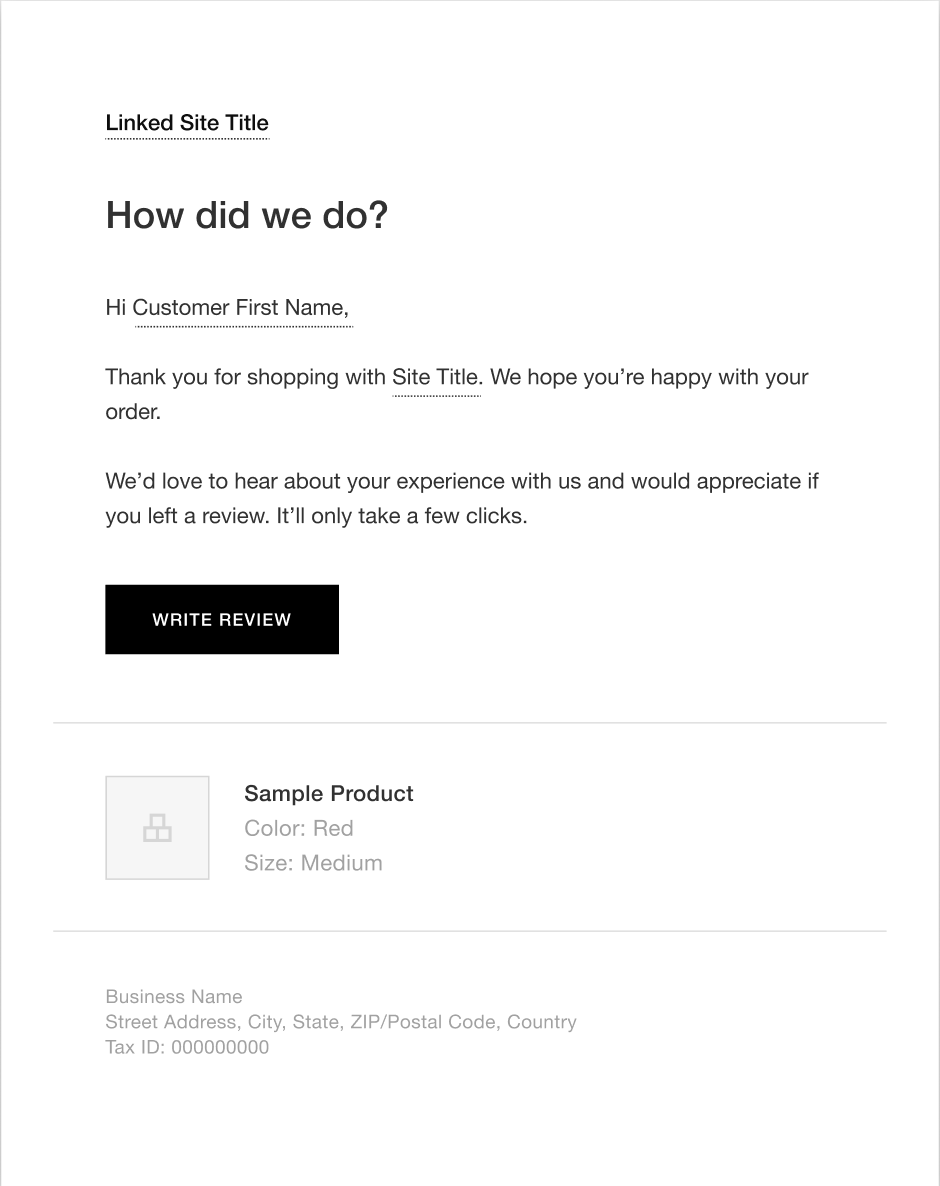Click the Tax ID footer line
940x1186 pixels.
click(187, 1048)
